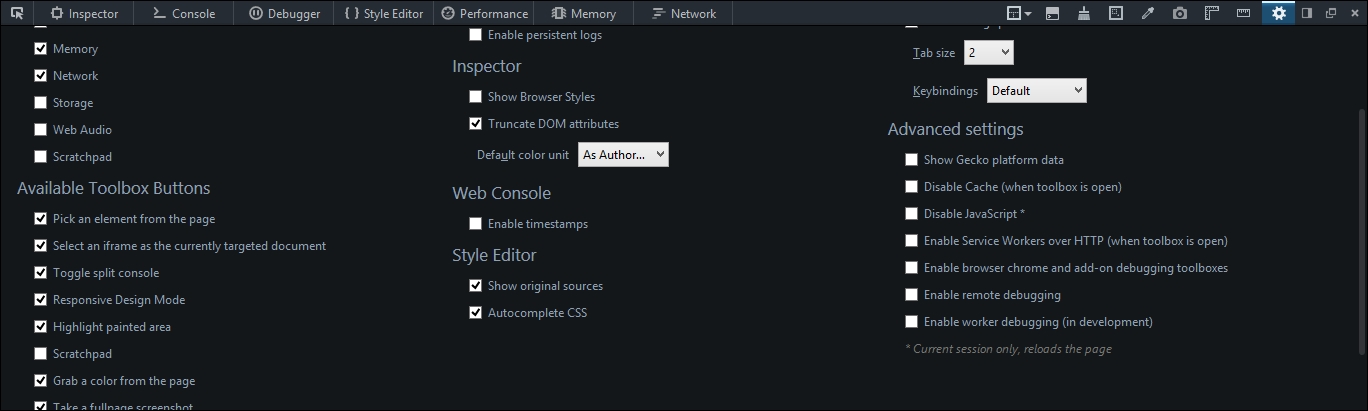Click the Web Console section heading

[501, 193]
